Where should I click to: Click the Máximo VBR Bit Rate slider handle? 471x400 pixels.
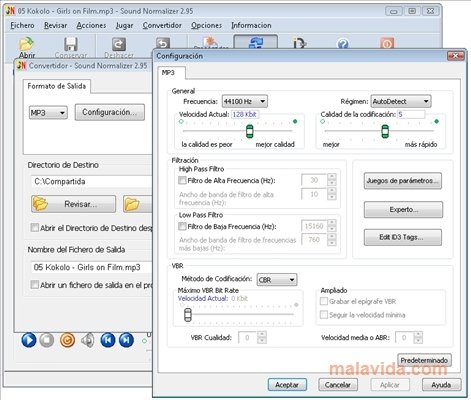pos(188,314)
